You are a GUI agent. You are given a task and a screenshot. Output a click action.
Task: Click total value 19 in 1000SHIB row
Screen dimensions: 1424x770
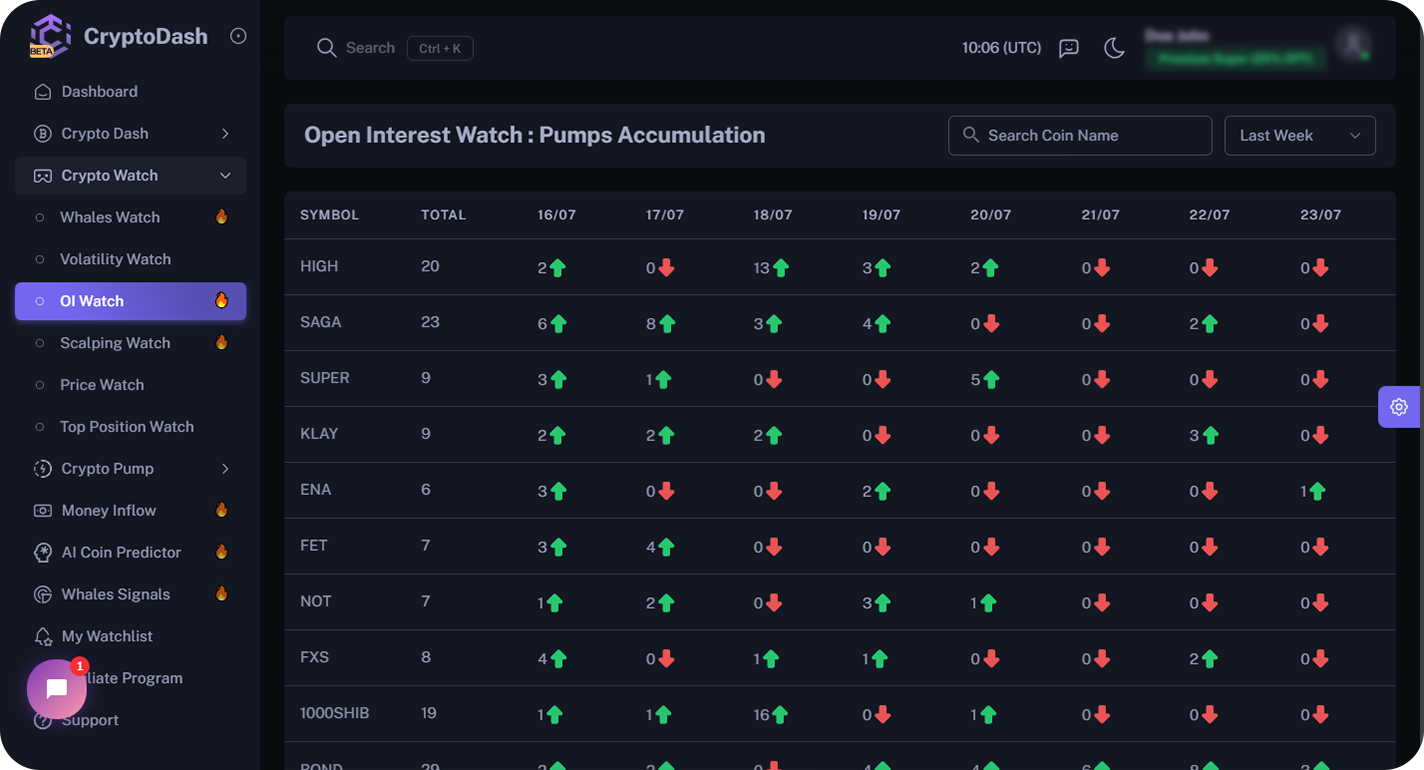(x=430, y=714)
